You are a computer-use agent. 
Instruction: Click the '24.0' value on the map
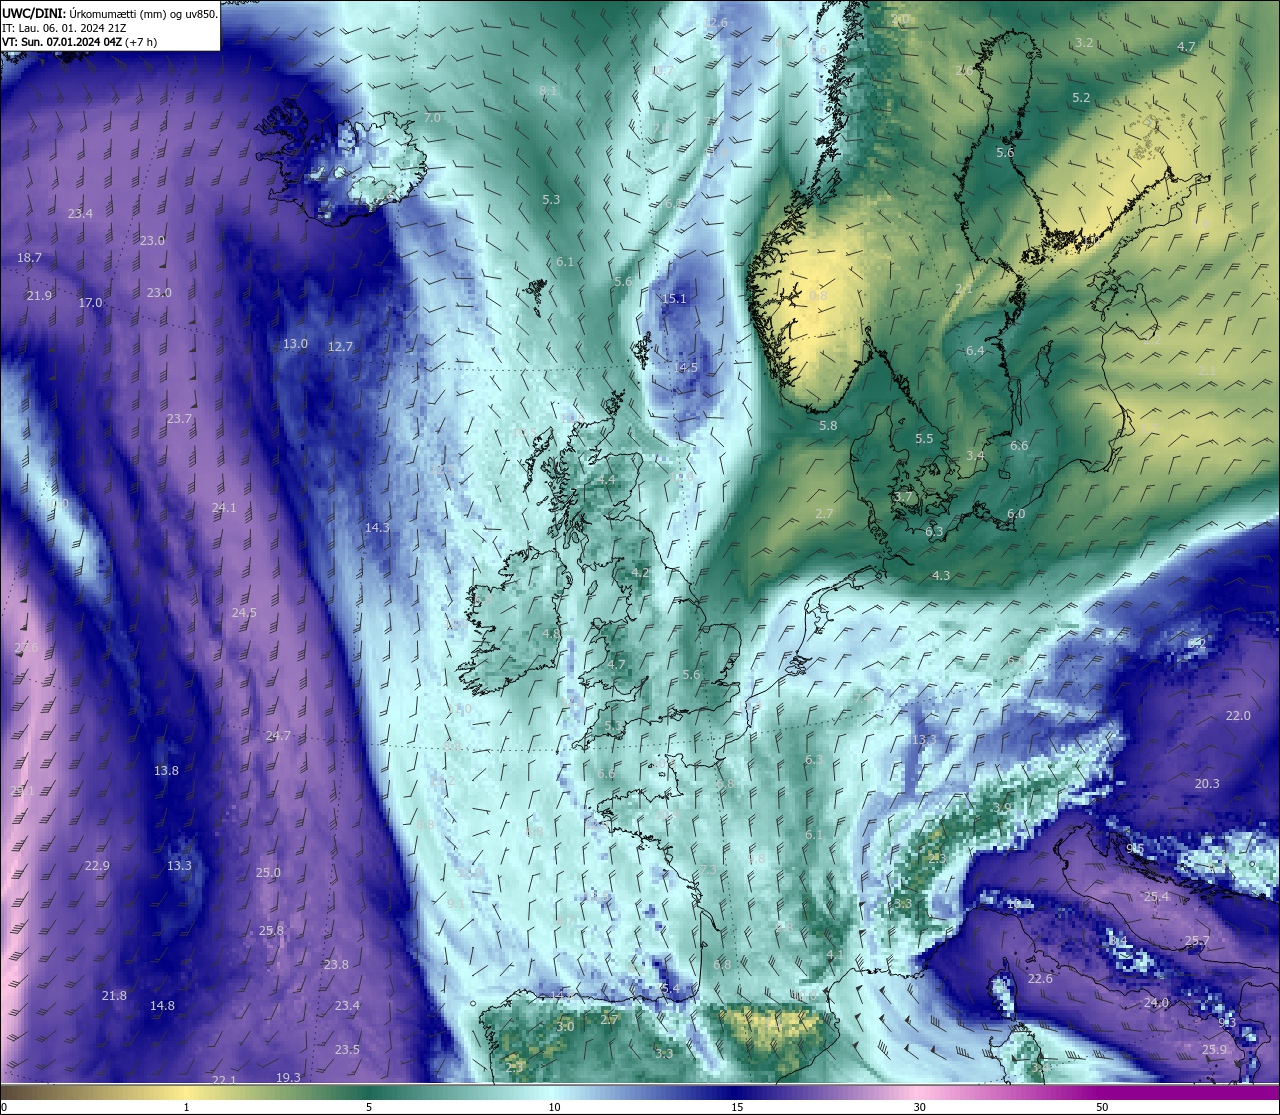click(1156, 1003)
